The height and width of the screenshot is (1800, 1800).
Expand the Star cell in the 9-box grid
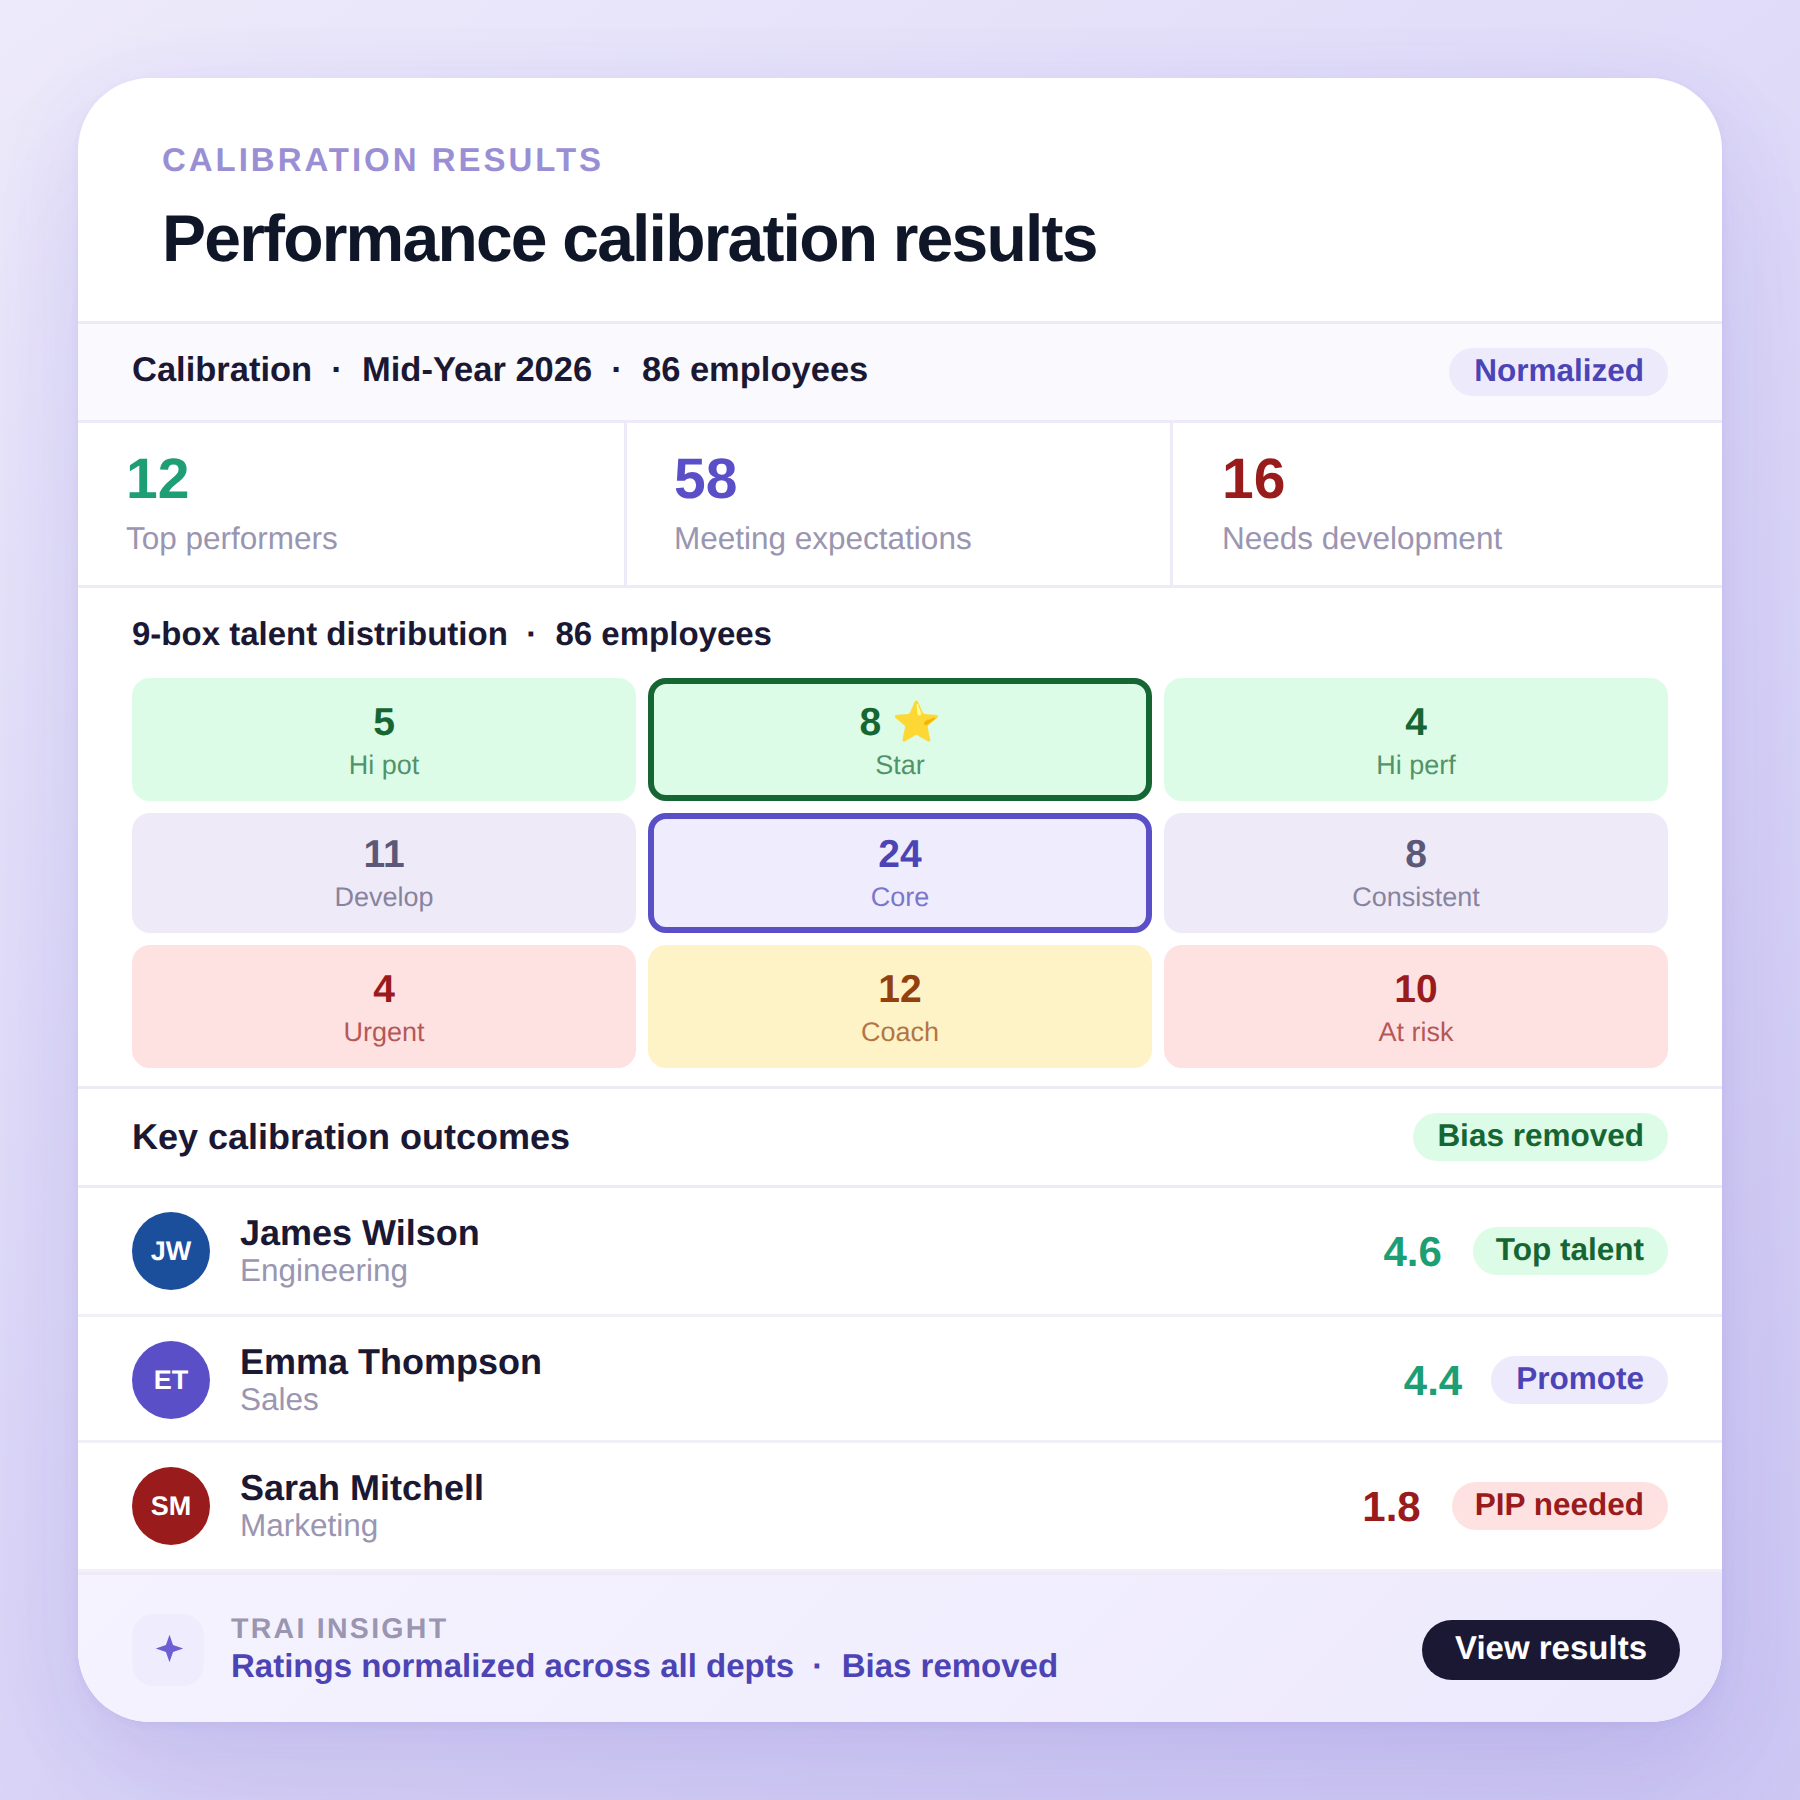[x=898, y=739]
